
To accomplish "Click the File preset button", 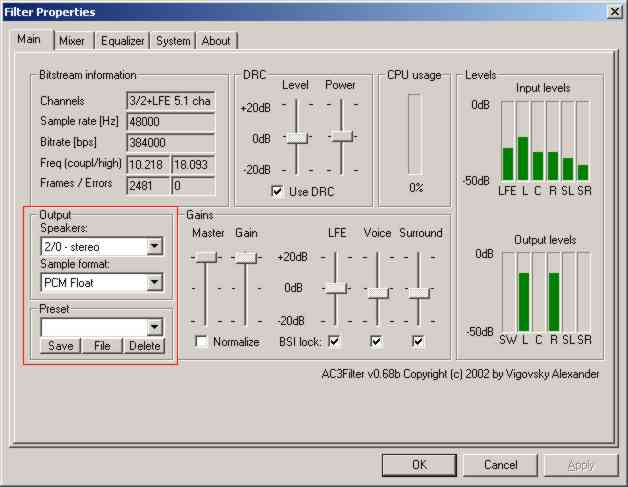I will click(102, 346).
